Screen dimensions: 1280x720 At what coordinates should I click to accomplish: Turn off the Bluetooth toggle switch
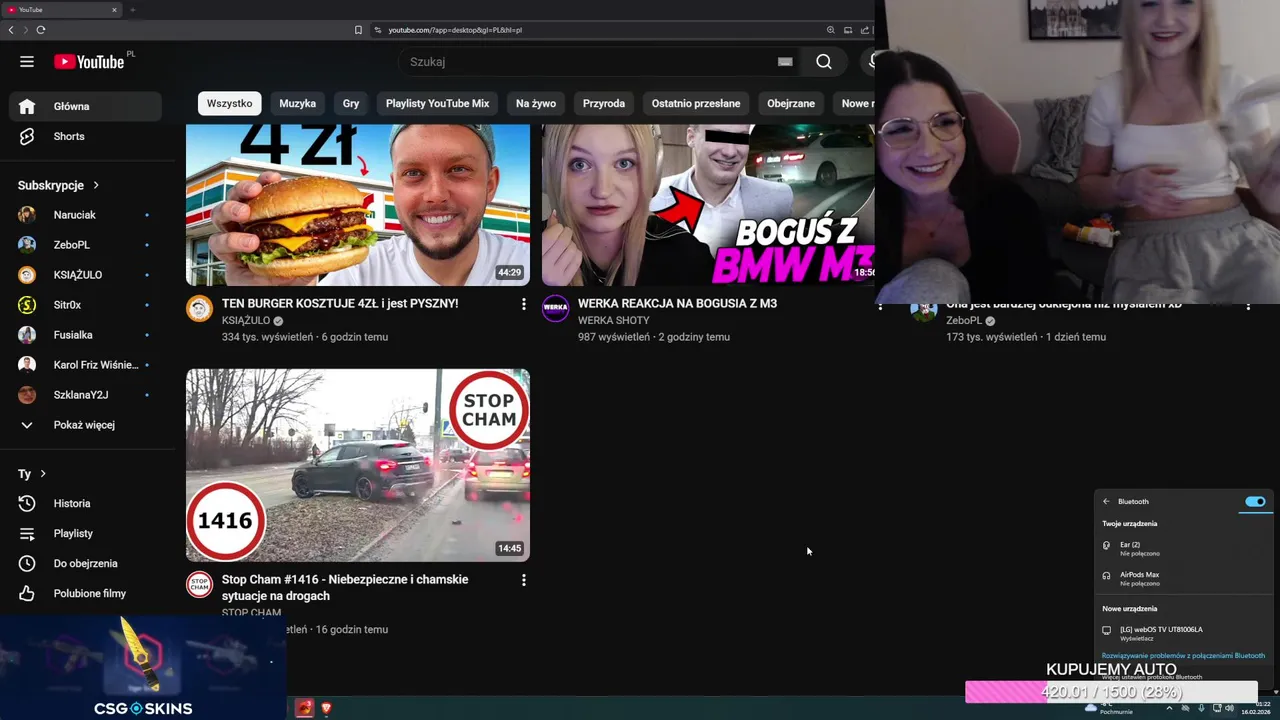pyautogui.click(x=1255, y=501)
